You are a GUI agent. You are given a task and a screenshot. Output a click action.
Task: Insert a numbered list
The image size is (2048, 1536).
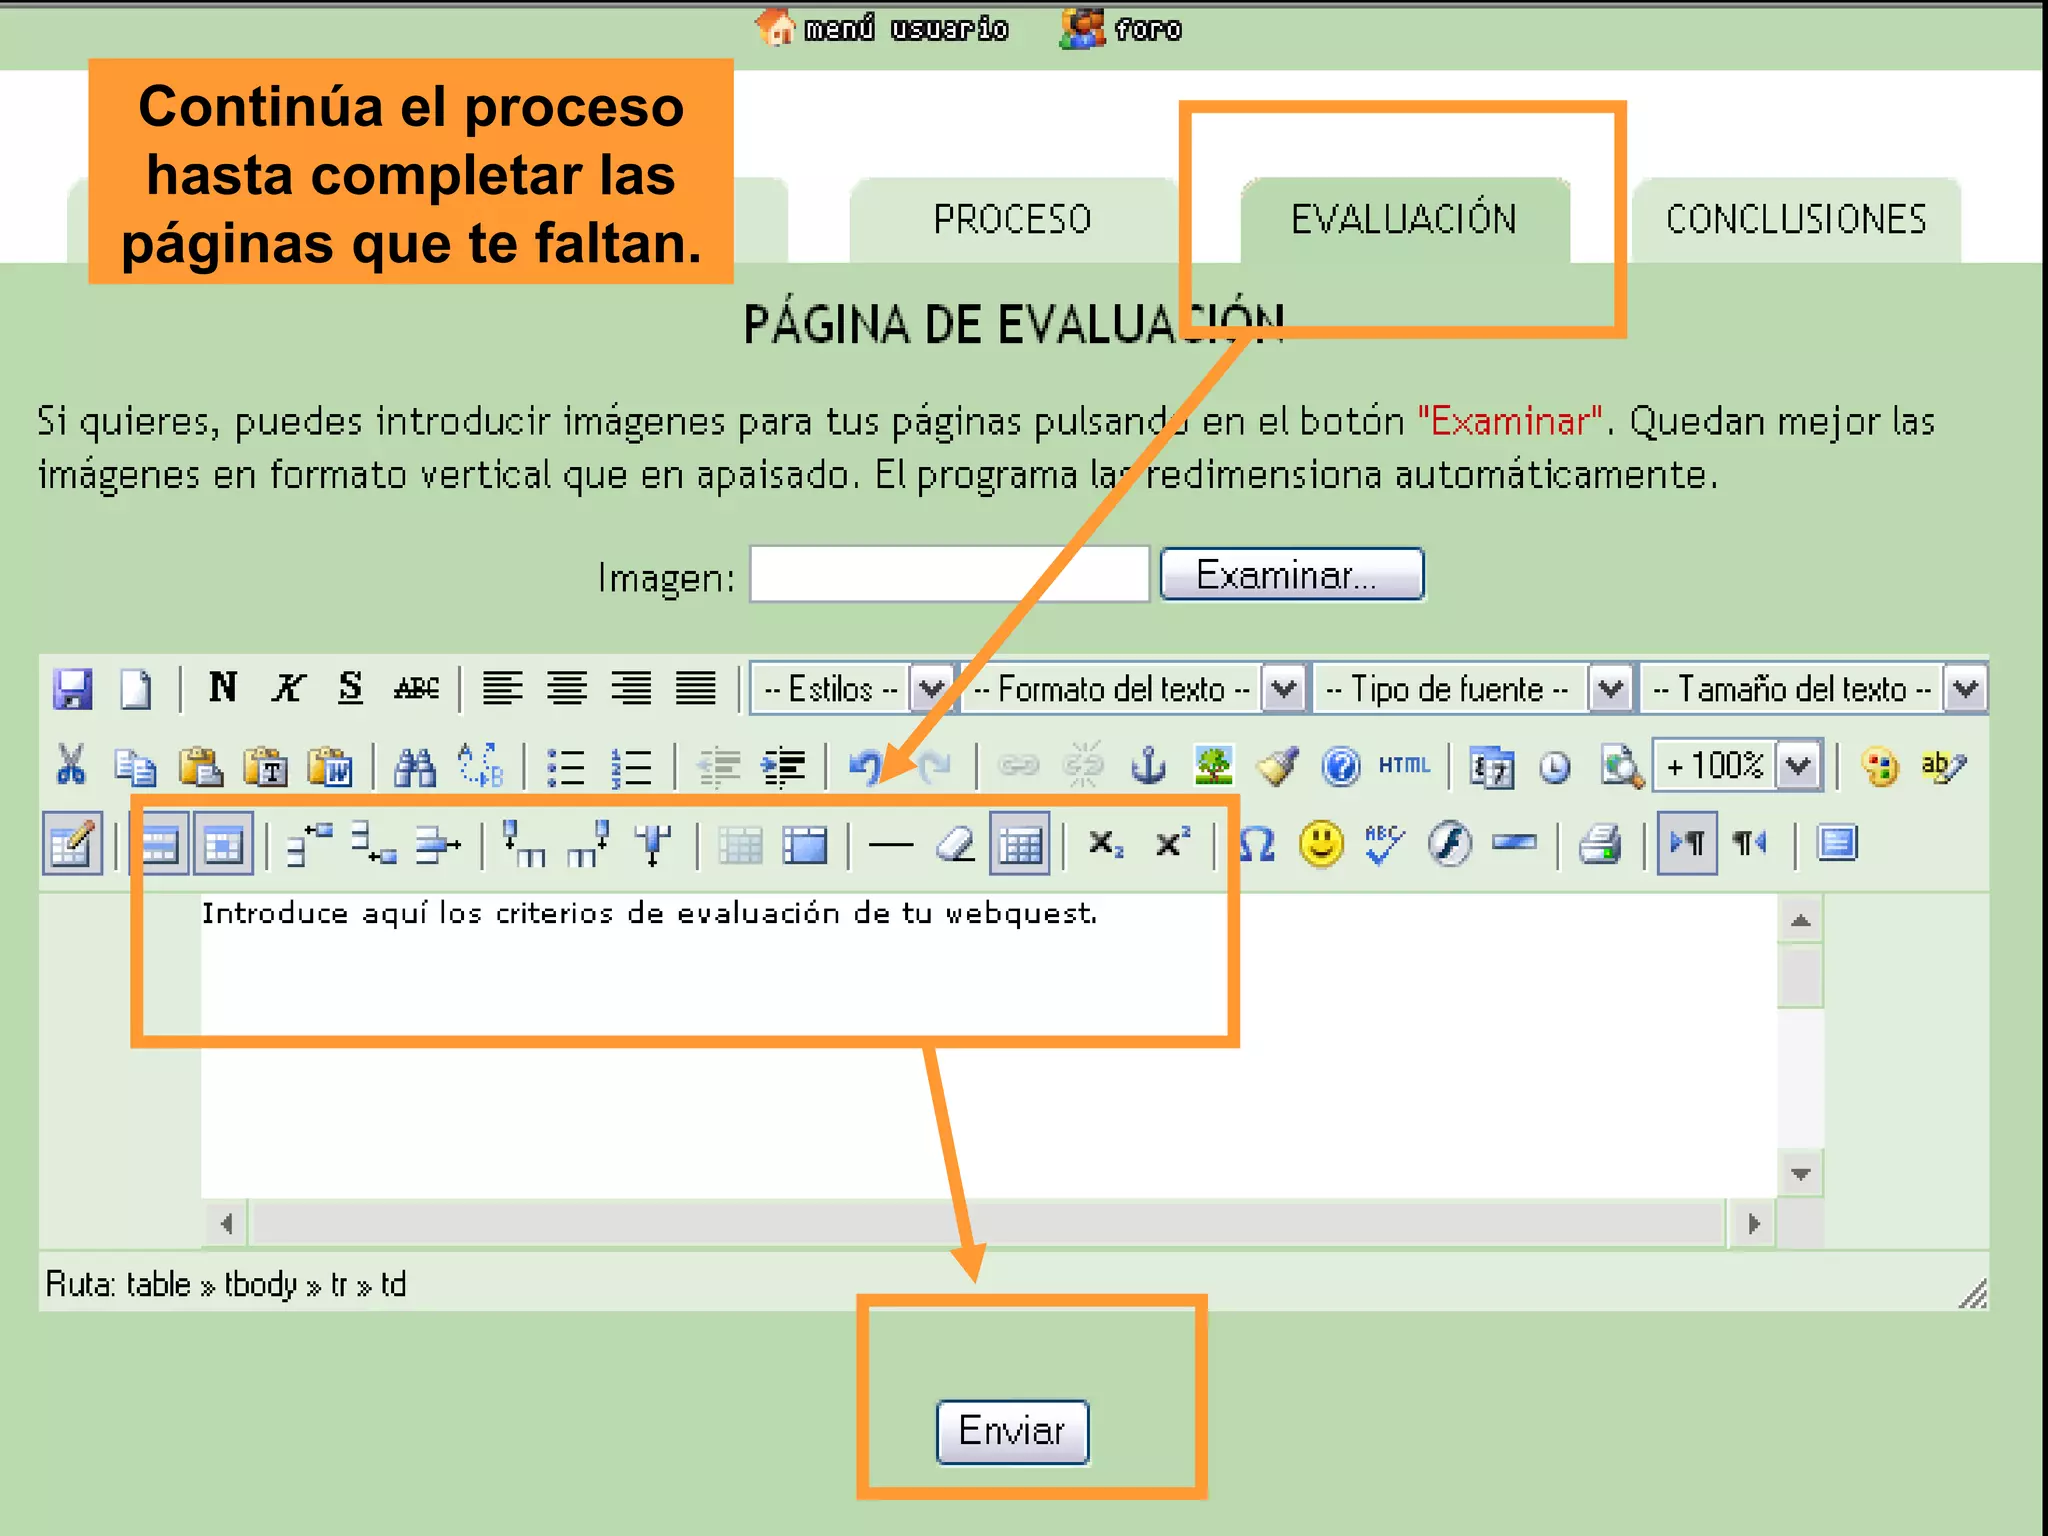(631, 767)
